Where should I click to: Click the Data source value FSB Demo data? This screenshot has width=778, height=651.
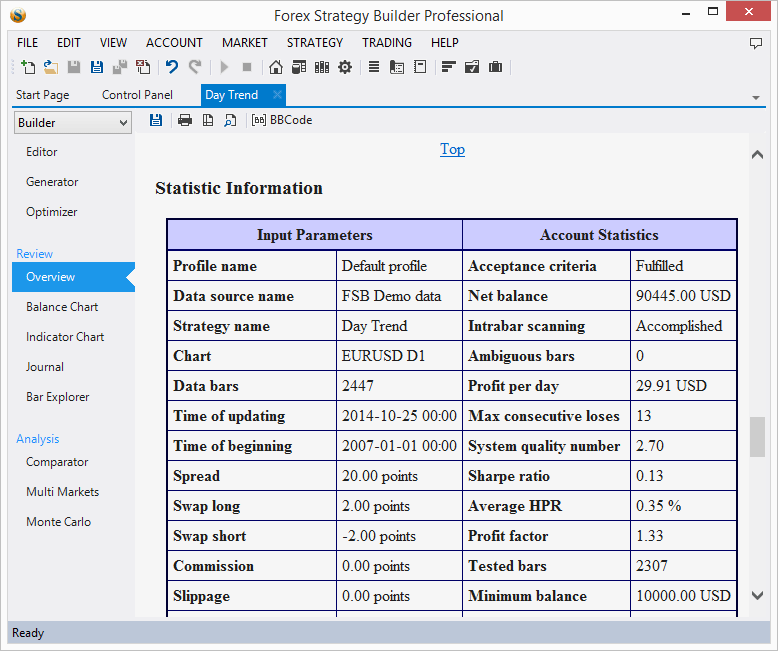[x=391, y=296]
